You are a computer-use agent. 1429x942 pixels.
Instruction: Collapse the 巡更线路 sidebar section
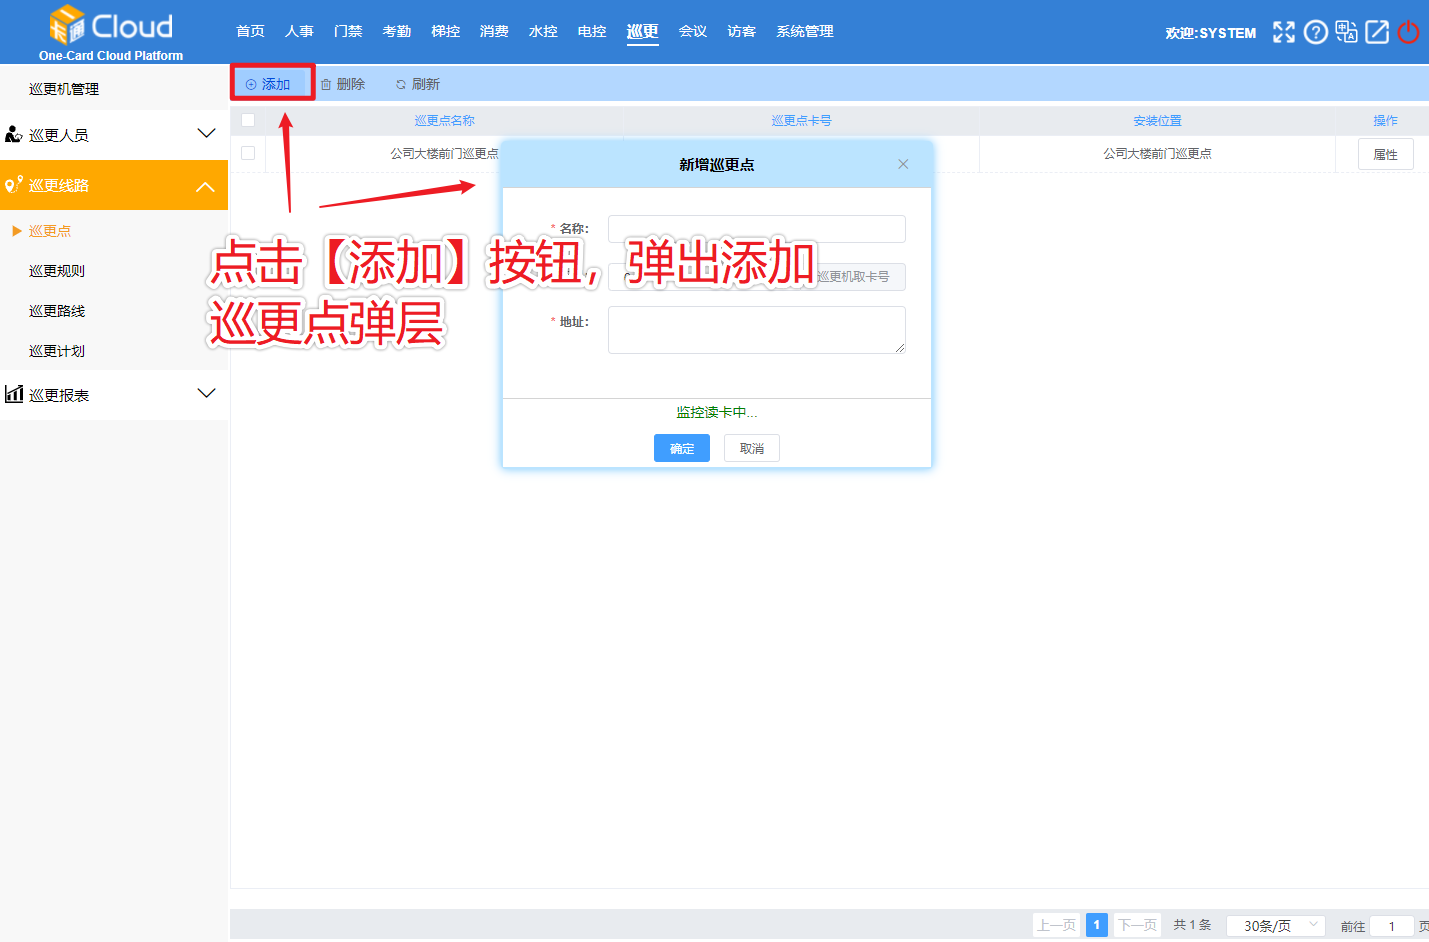[206, 186]
